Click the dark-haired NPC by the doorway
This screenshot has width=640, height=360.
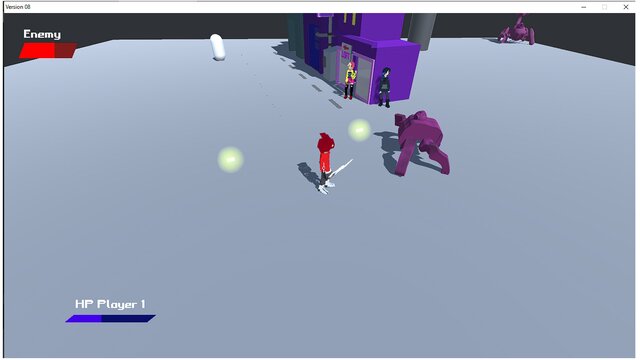pyautogui.click(x=384, y=87)
